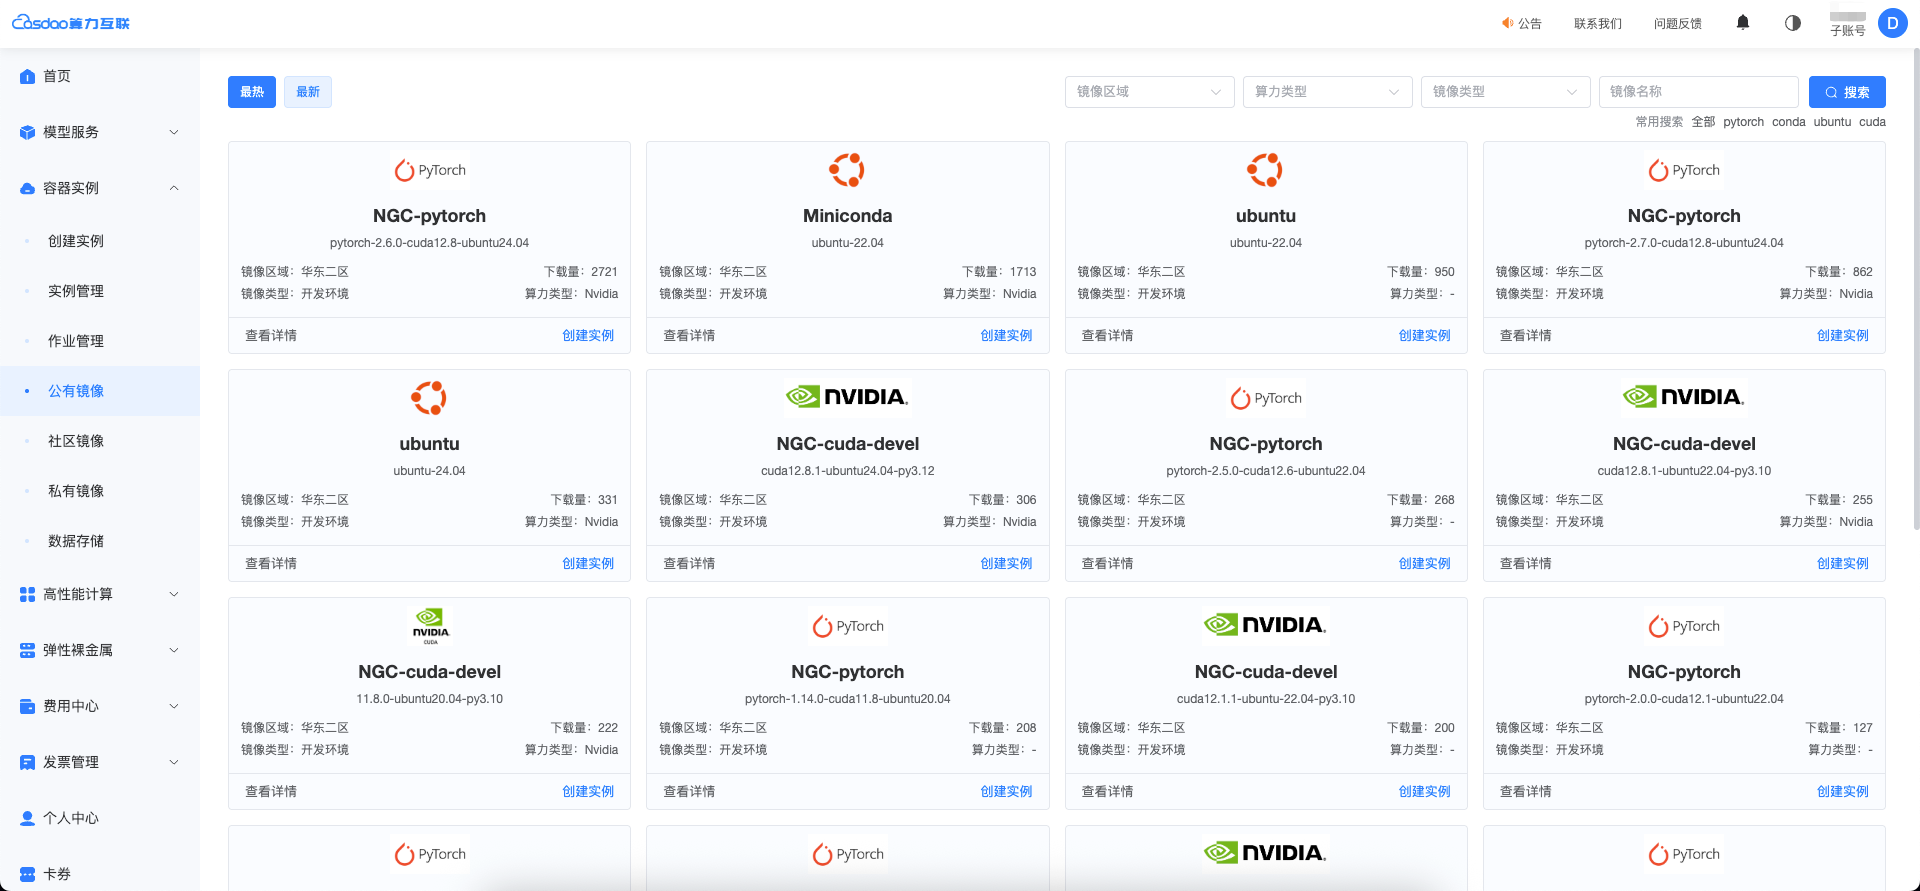This screenshot has width=1920, height=891.
Task: Open the user avatar D menu
Action: [1893, 23]
